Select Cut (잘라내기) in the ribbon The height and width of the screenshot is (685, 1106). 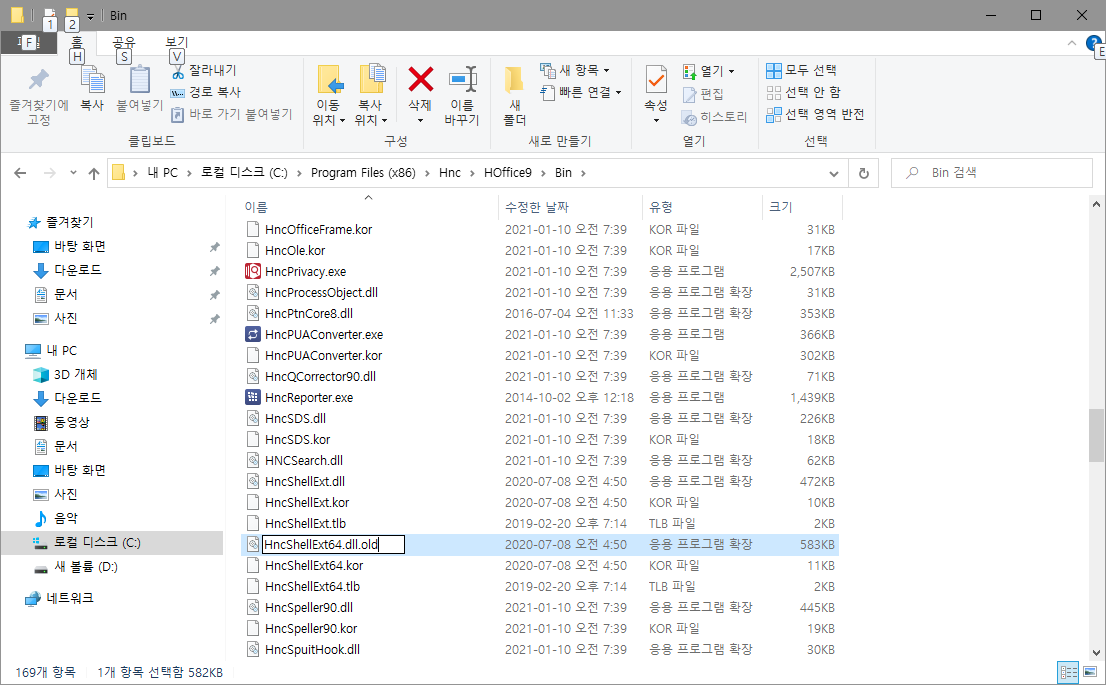pyautogui.click(x=205, y=71)
